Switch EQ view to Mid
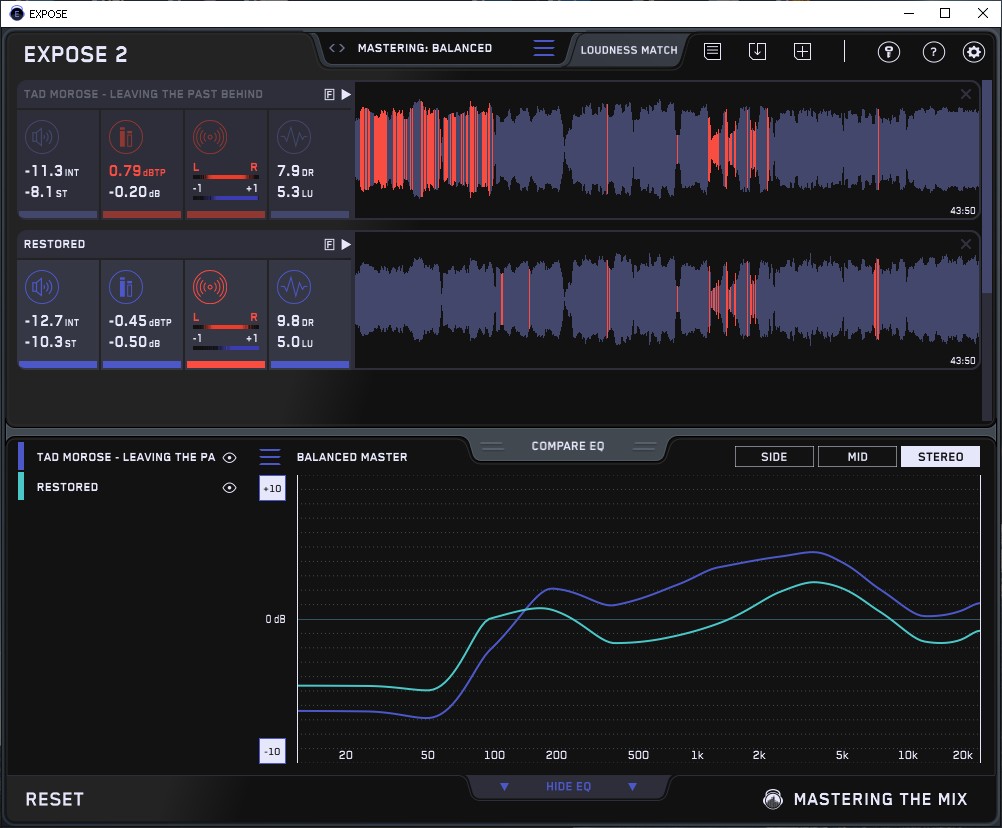This screenshot has height=828, width=1002. click(x=856, y=457)
